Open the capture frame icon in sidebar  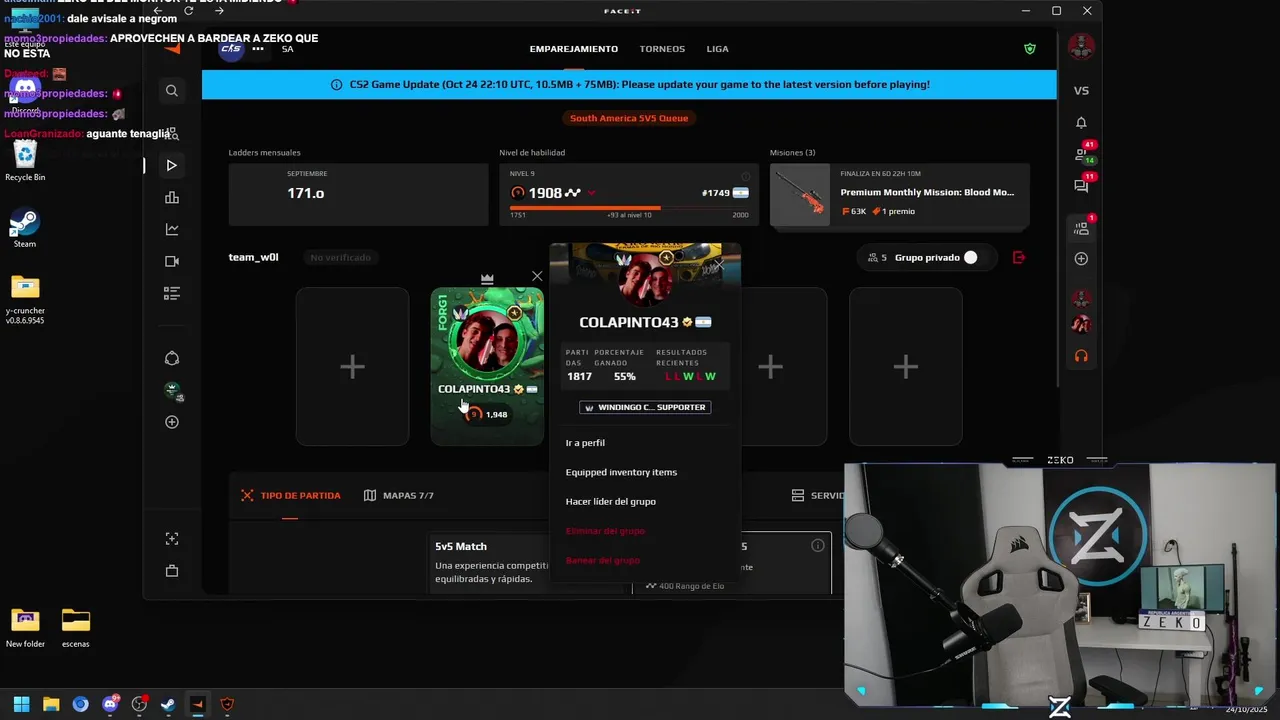(x=172, y=539)
